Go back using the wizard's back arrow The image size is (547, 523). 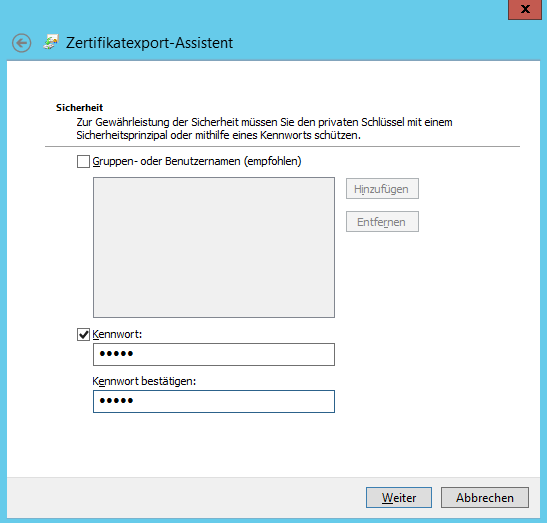click(x=21, y=43)
